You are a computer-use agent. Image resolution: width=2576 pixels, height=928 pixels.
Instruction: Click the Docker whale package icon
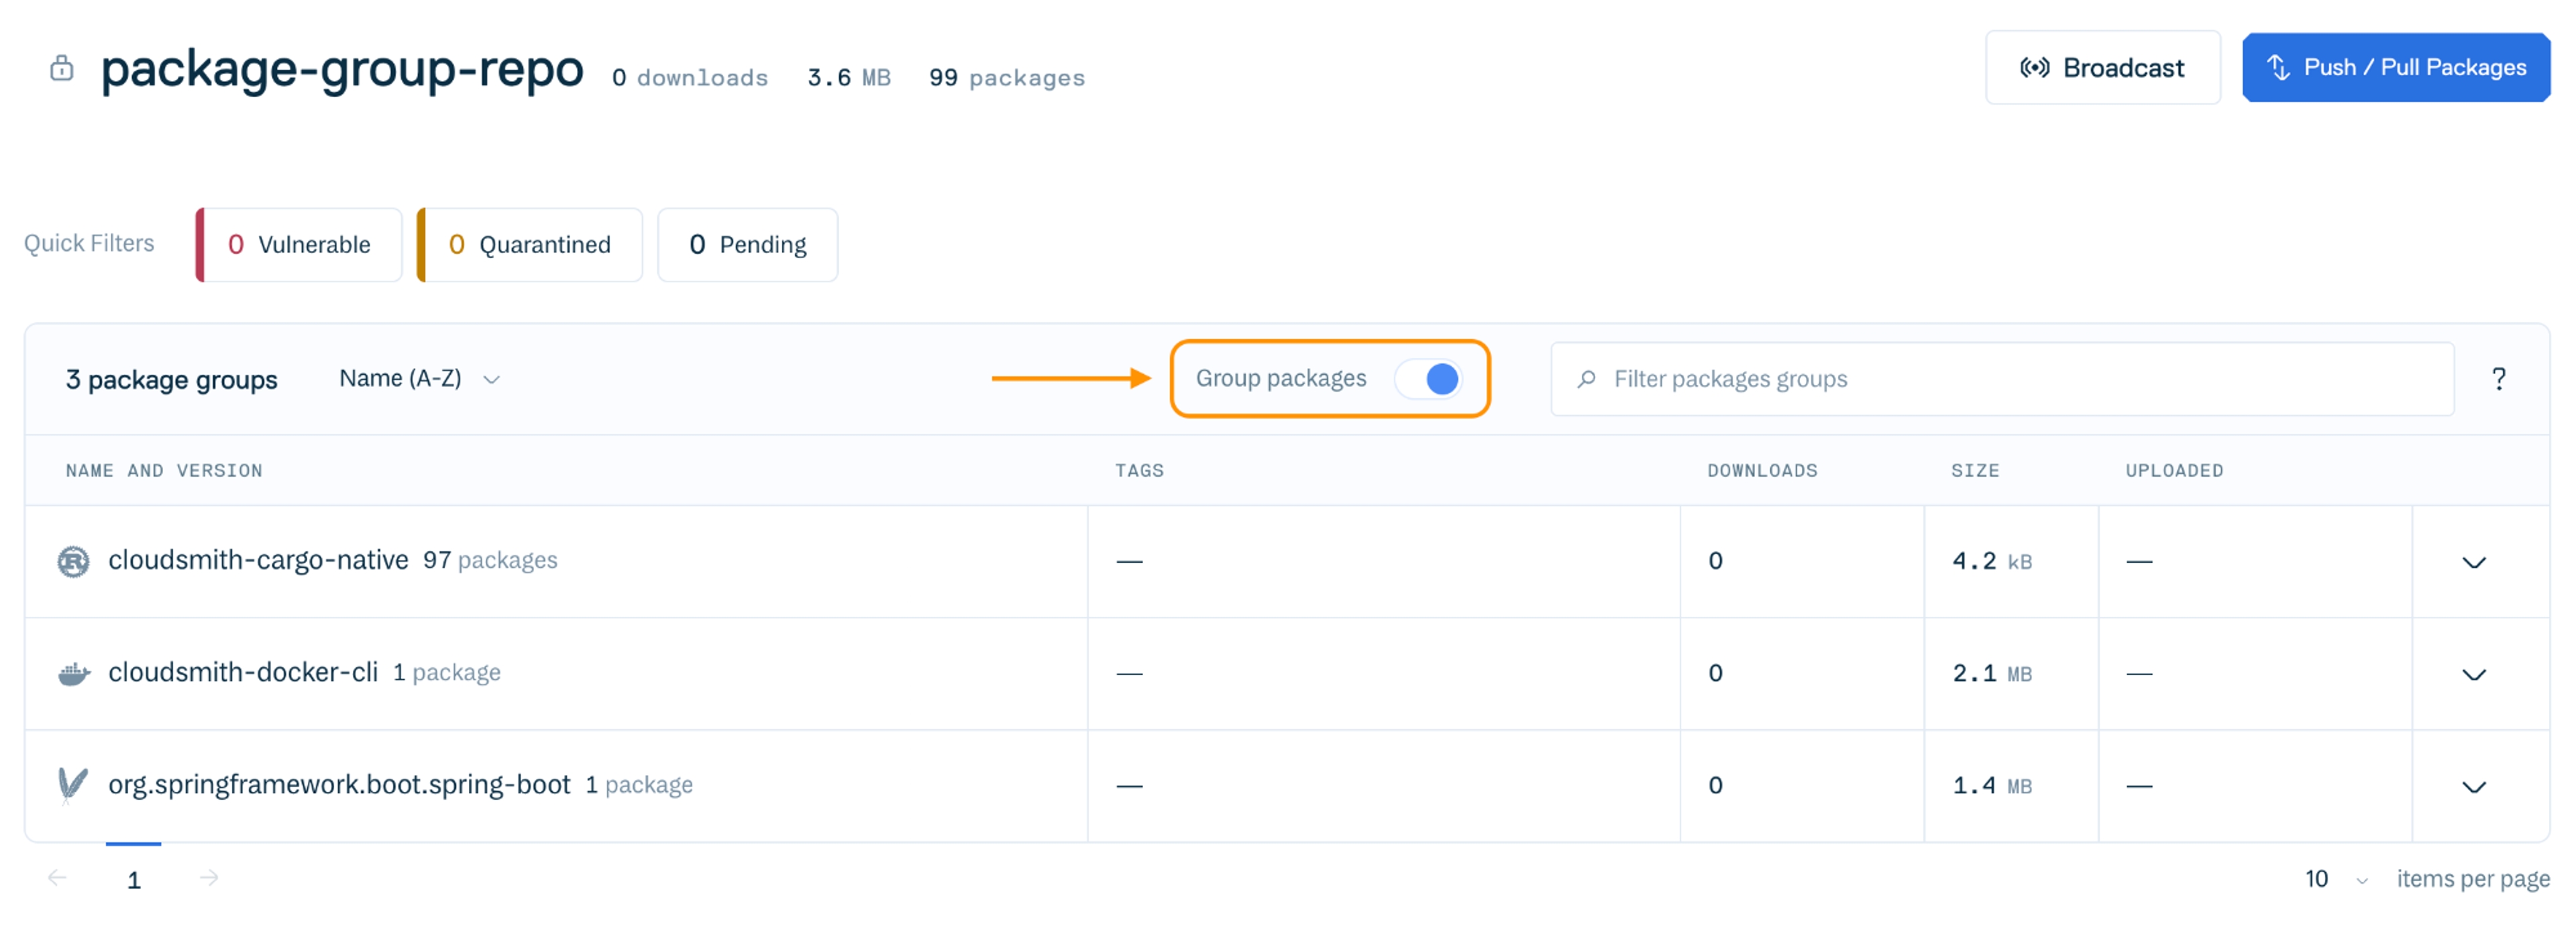pos(73,674)
